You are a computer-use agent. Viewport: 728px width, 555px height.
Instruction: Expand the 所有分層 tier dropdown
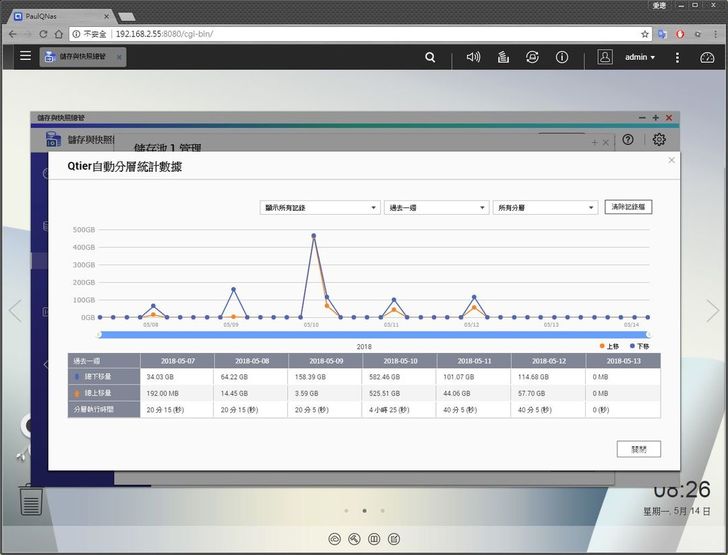tap(544, 208)
